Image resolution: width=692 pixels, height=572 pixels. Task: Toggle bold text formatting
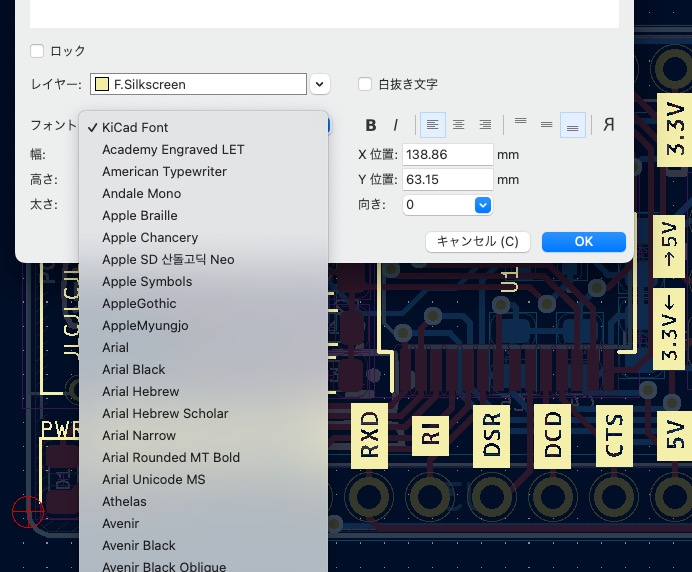click(x=371, y=125)
